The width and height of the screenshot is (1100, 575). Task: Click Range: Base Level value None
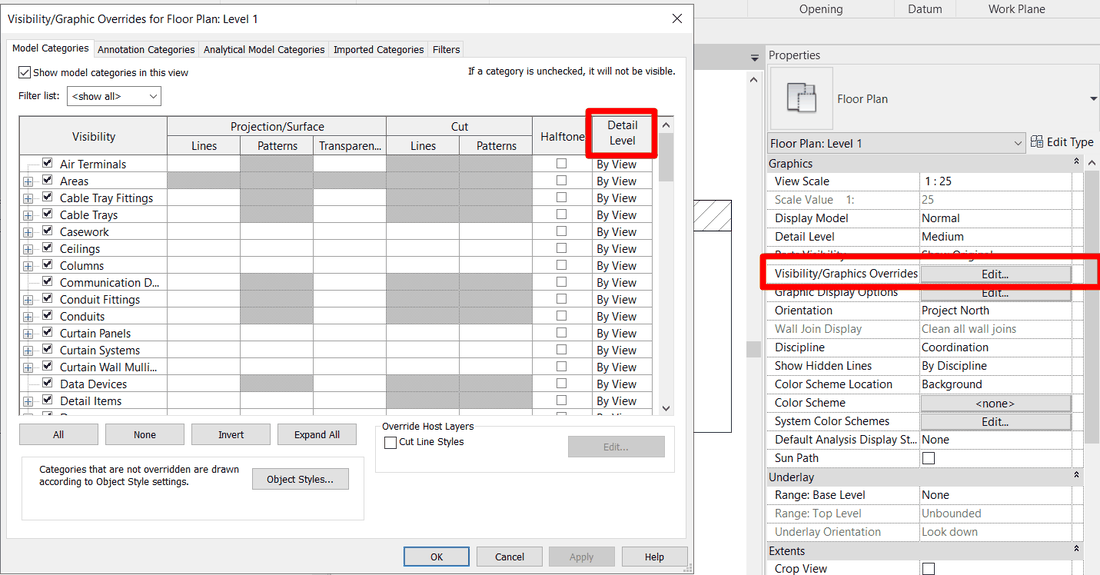point(995,494)
